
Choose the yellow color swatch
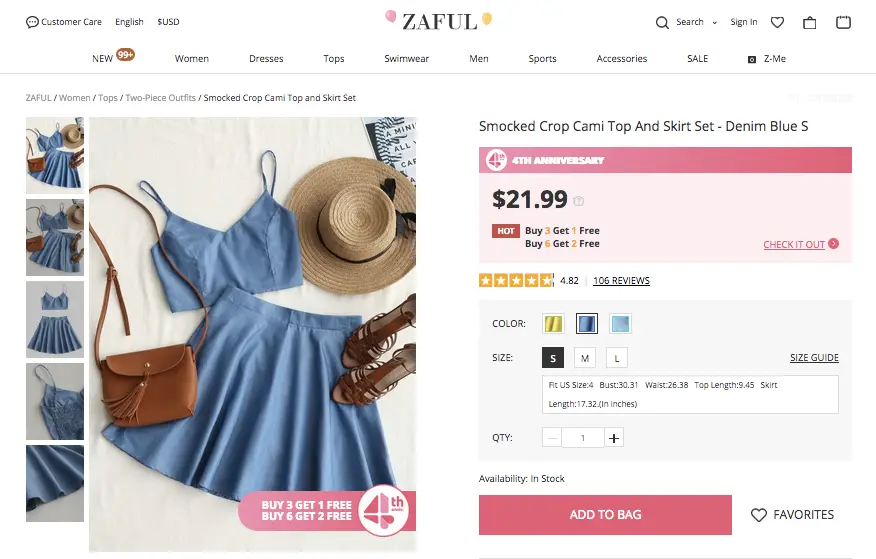(553, 323)
